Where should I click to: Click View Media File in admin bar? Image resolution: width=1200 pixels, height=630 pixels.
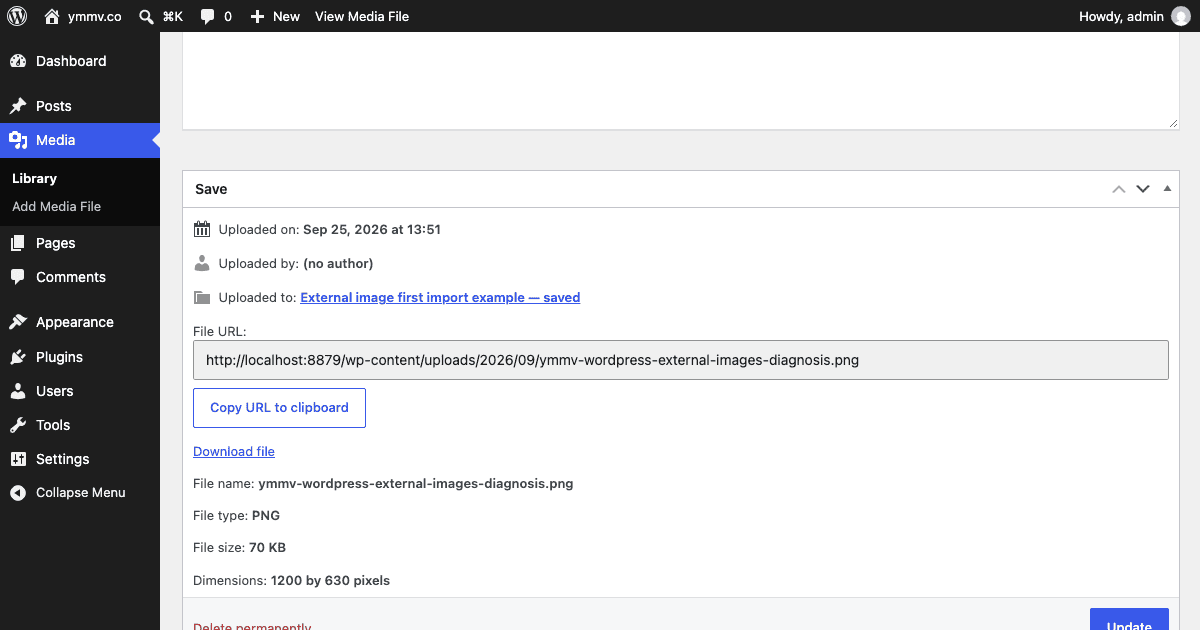tap(362, 16)
